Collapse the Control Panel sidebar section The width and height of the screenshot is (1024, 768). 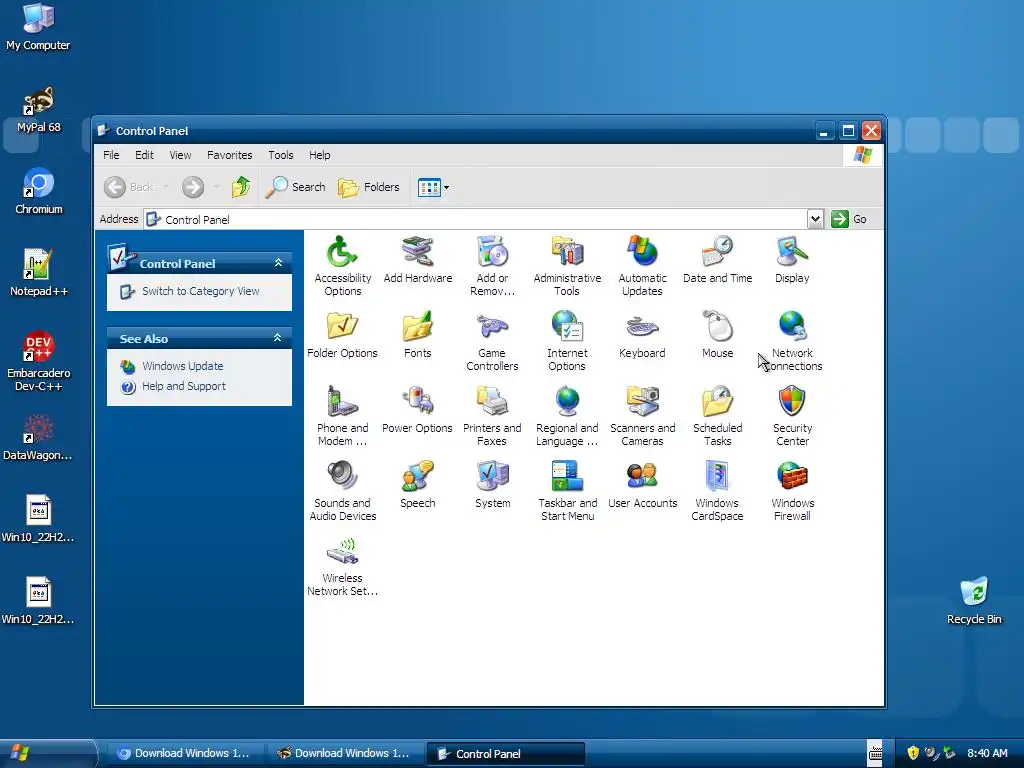point(278,263)
